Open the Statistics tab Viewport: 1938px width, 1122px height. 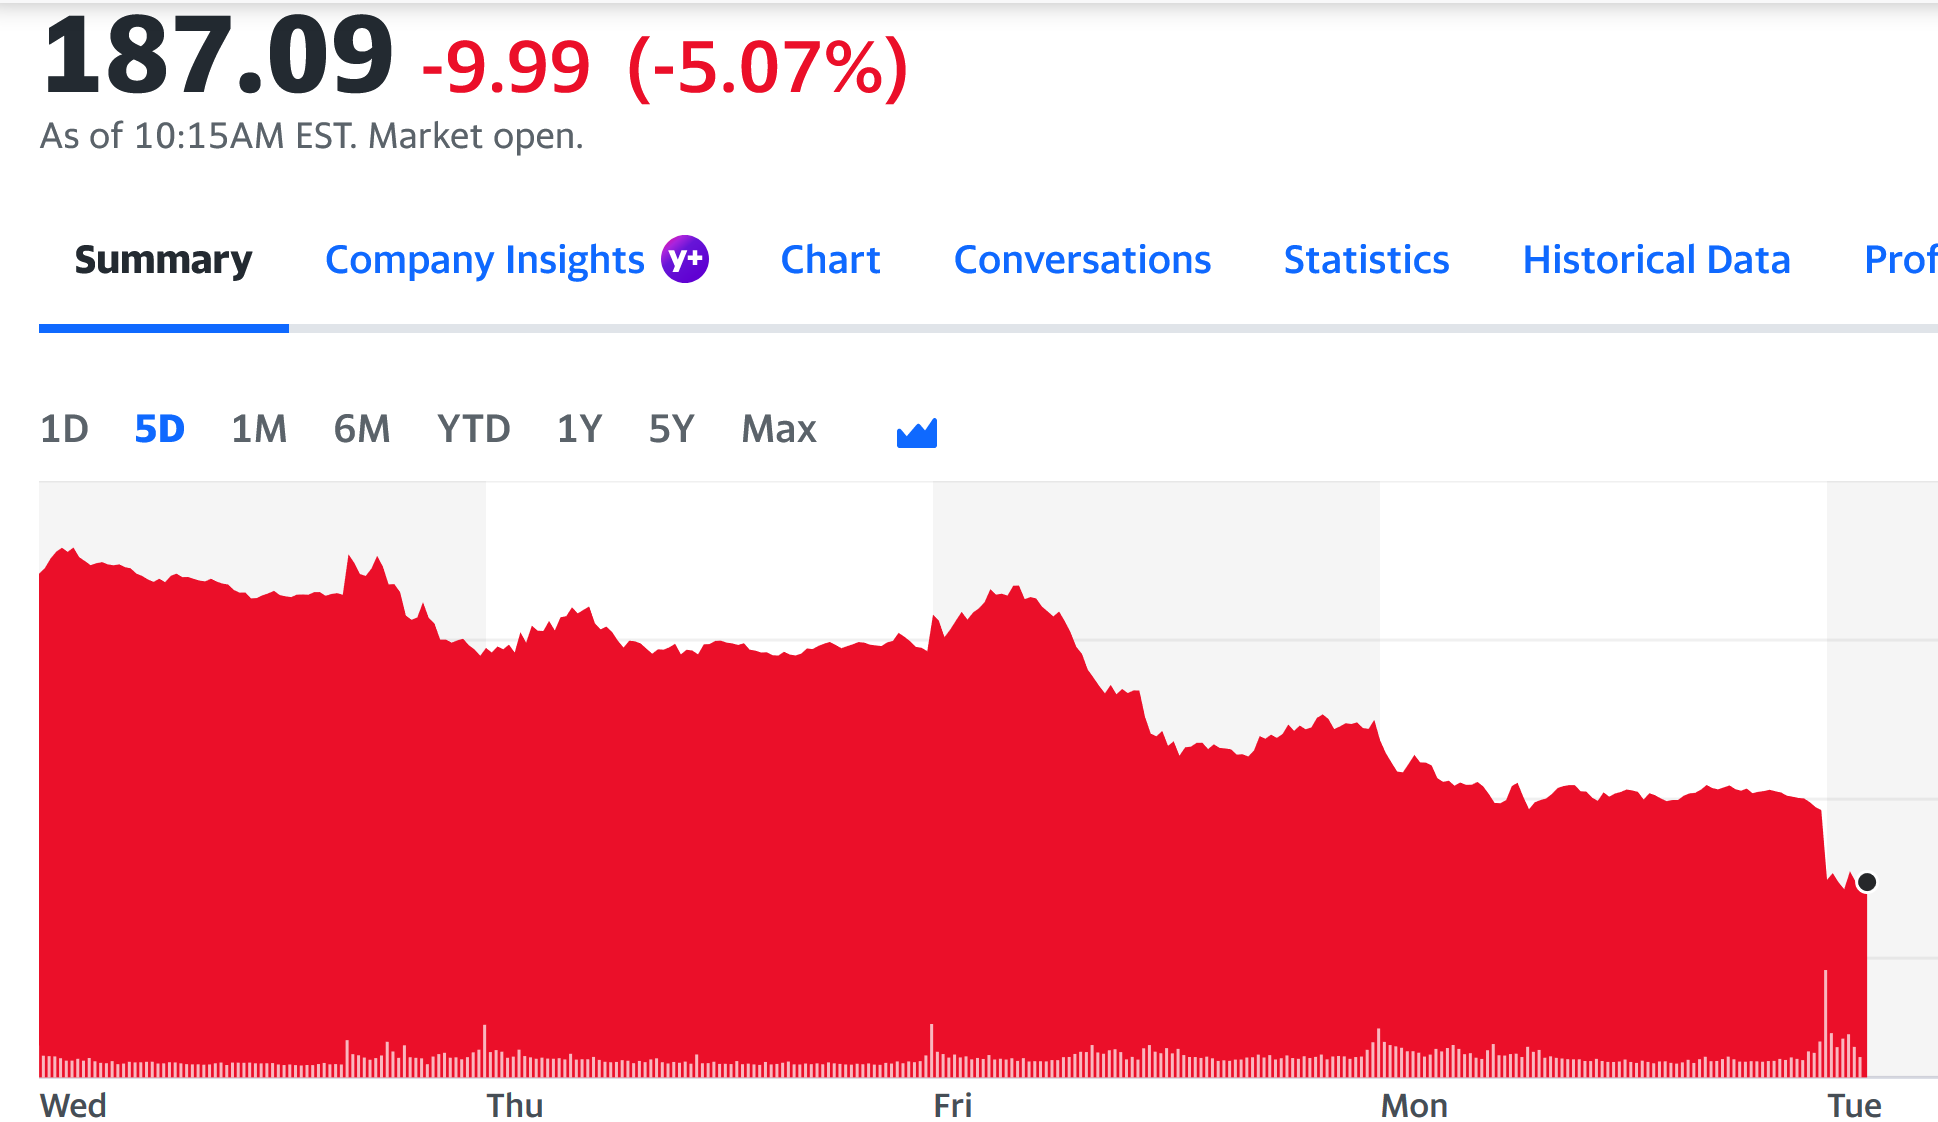(x=1366, y=260)
